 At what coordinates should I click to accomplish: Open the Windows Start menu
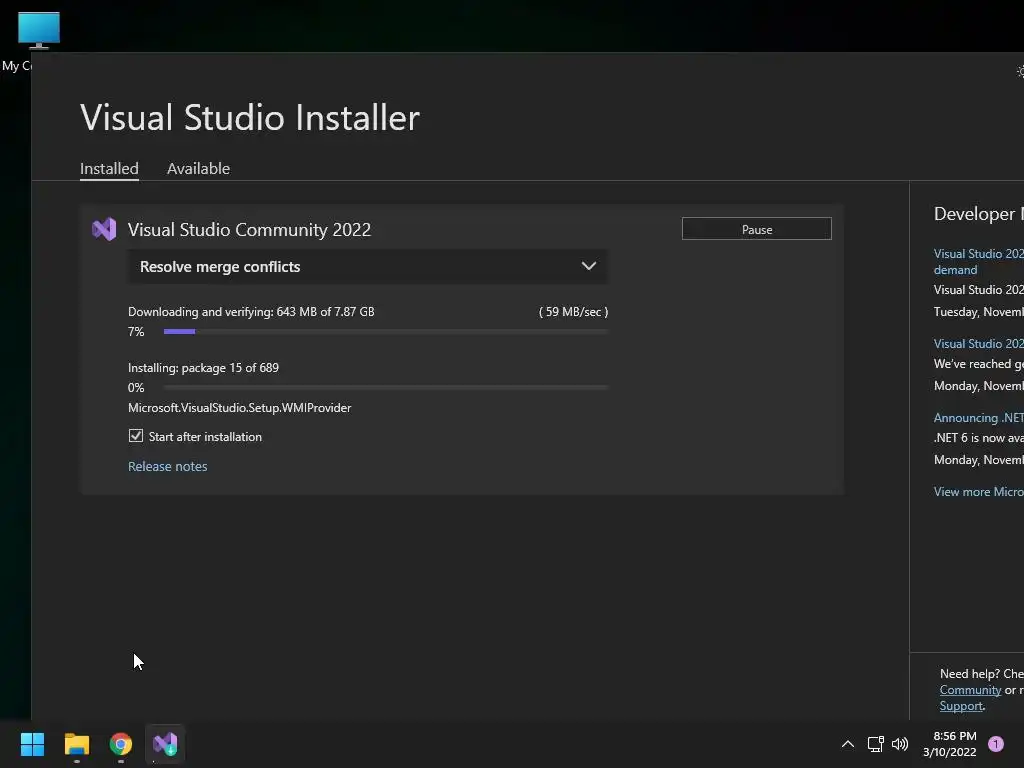pyautogui.click(x=32, y=744)
